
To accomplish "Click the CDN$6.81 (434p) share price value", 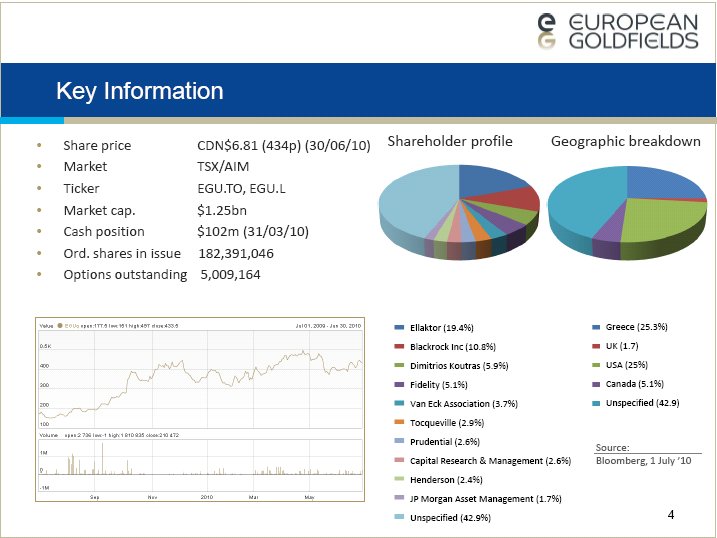I will [284, 145].
